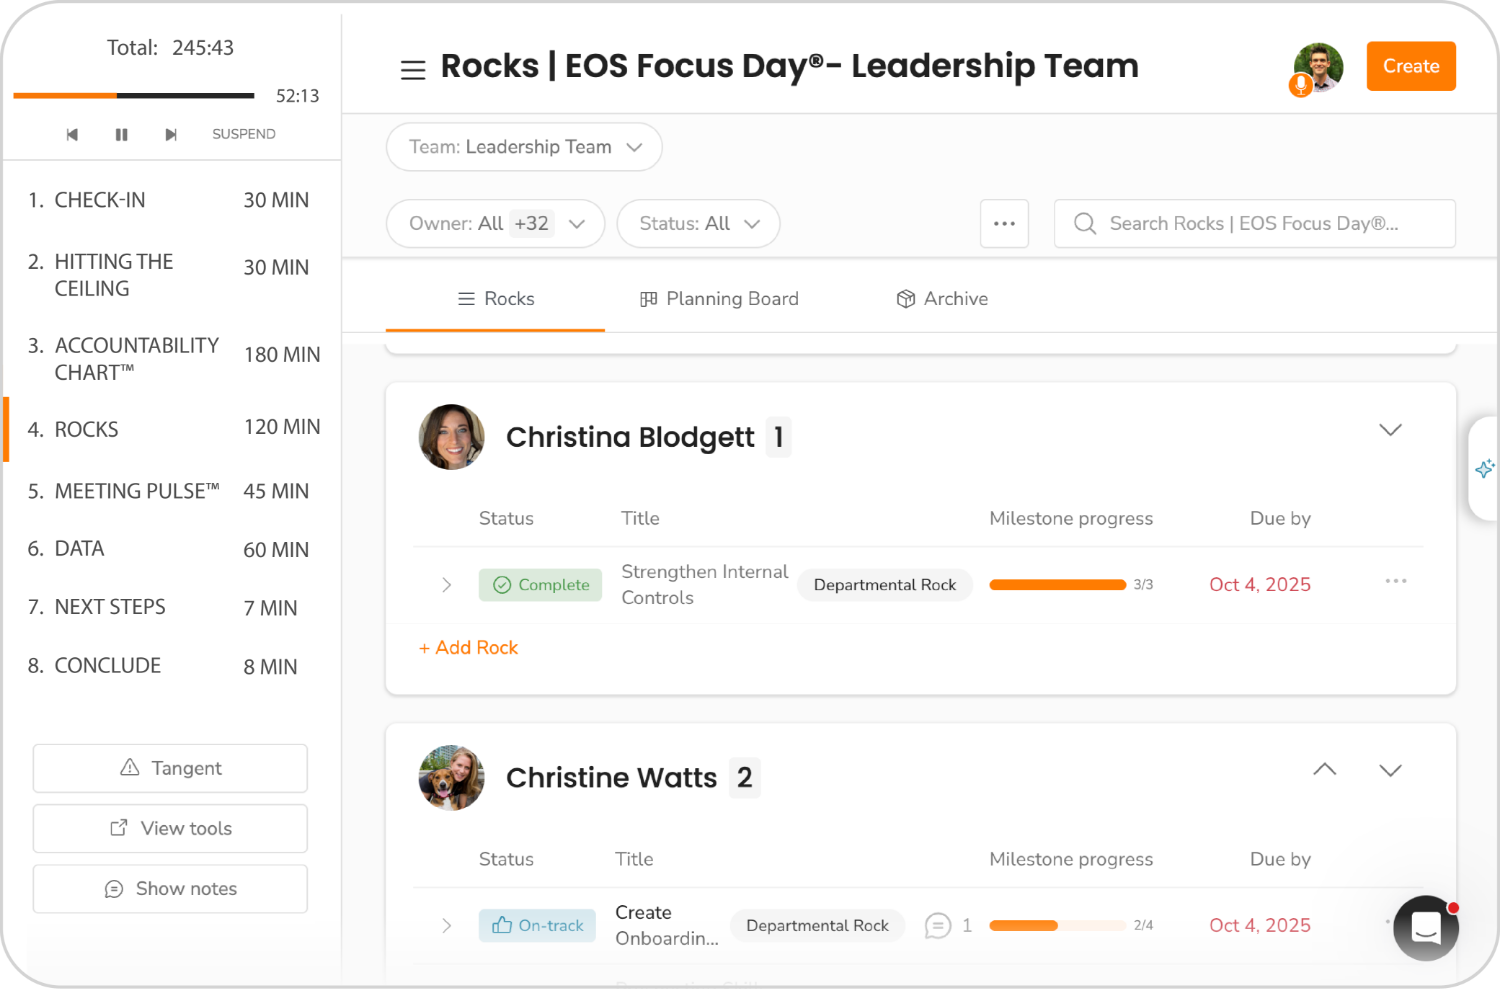
Task: Activate the microphone icon near the avatar
Action: point(1300,86)
